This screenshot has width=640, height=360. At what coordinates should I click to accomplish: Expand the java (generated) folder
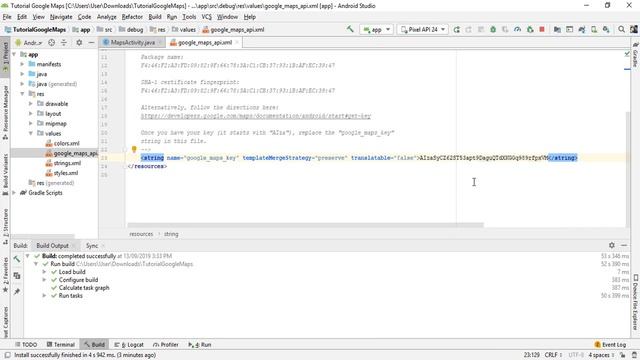(x=22, y=84)
